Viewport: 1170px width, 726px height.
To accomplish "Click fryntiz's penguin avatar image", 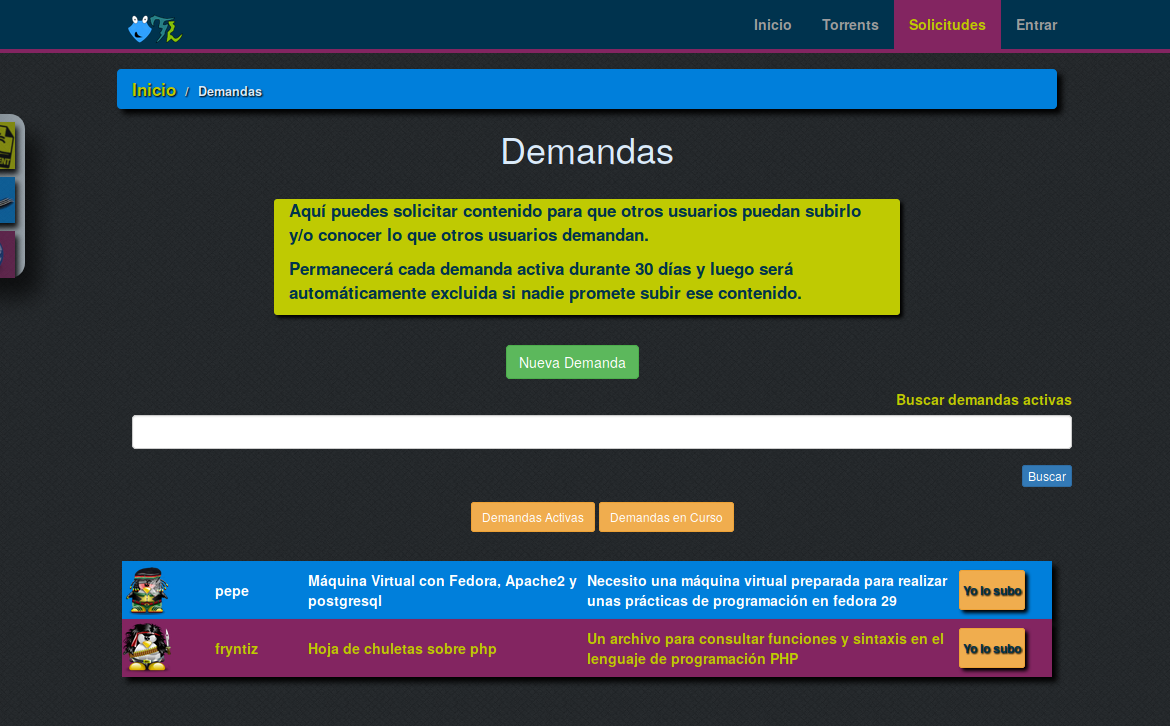I will (148, 648).
